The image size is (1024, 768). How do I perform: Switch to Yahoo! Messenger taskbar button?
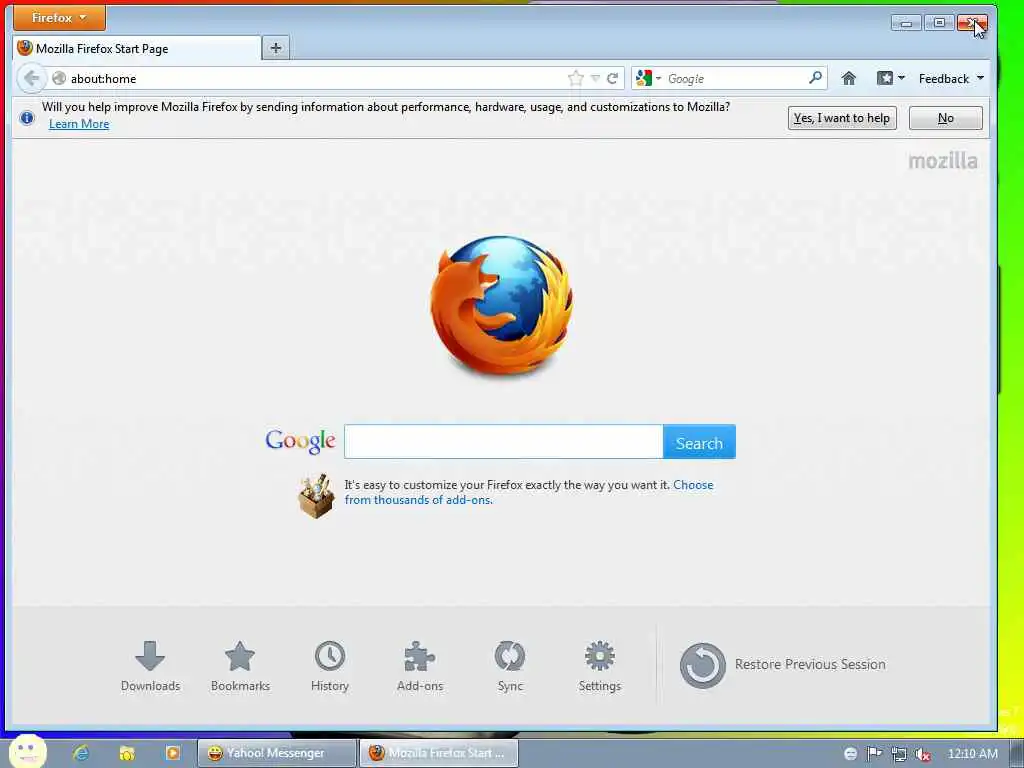point(277,753)
